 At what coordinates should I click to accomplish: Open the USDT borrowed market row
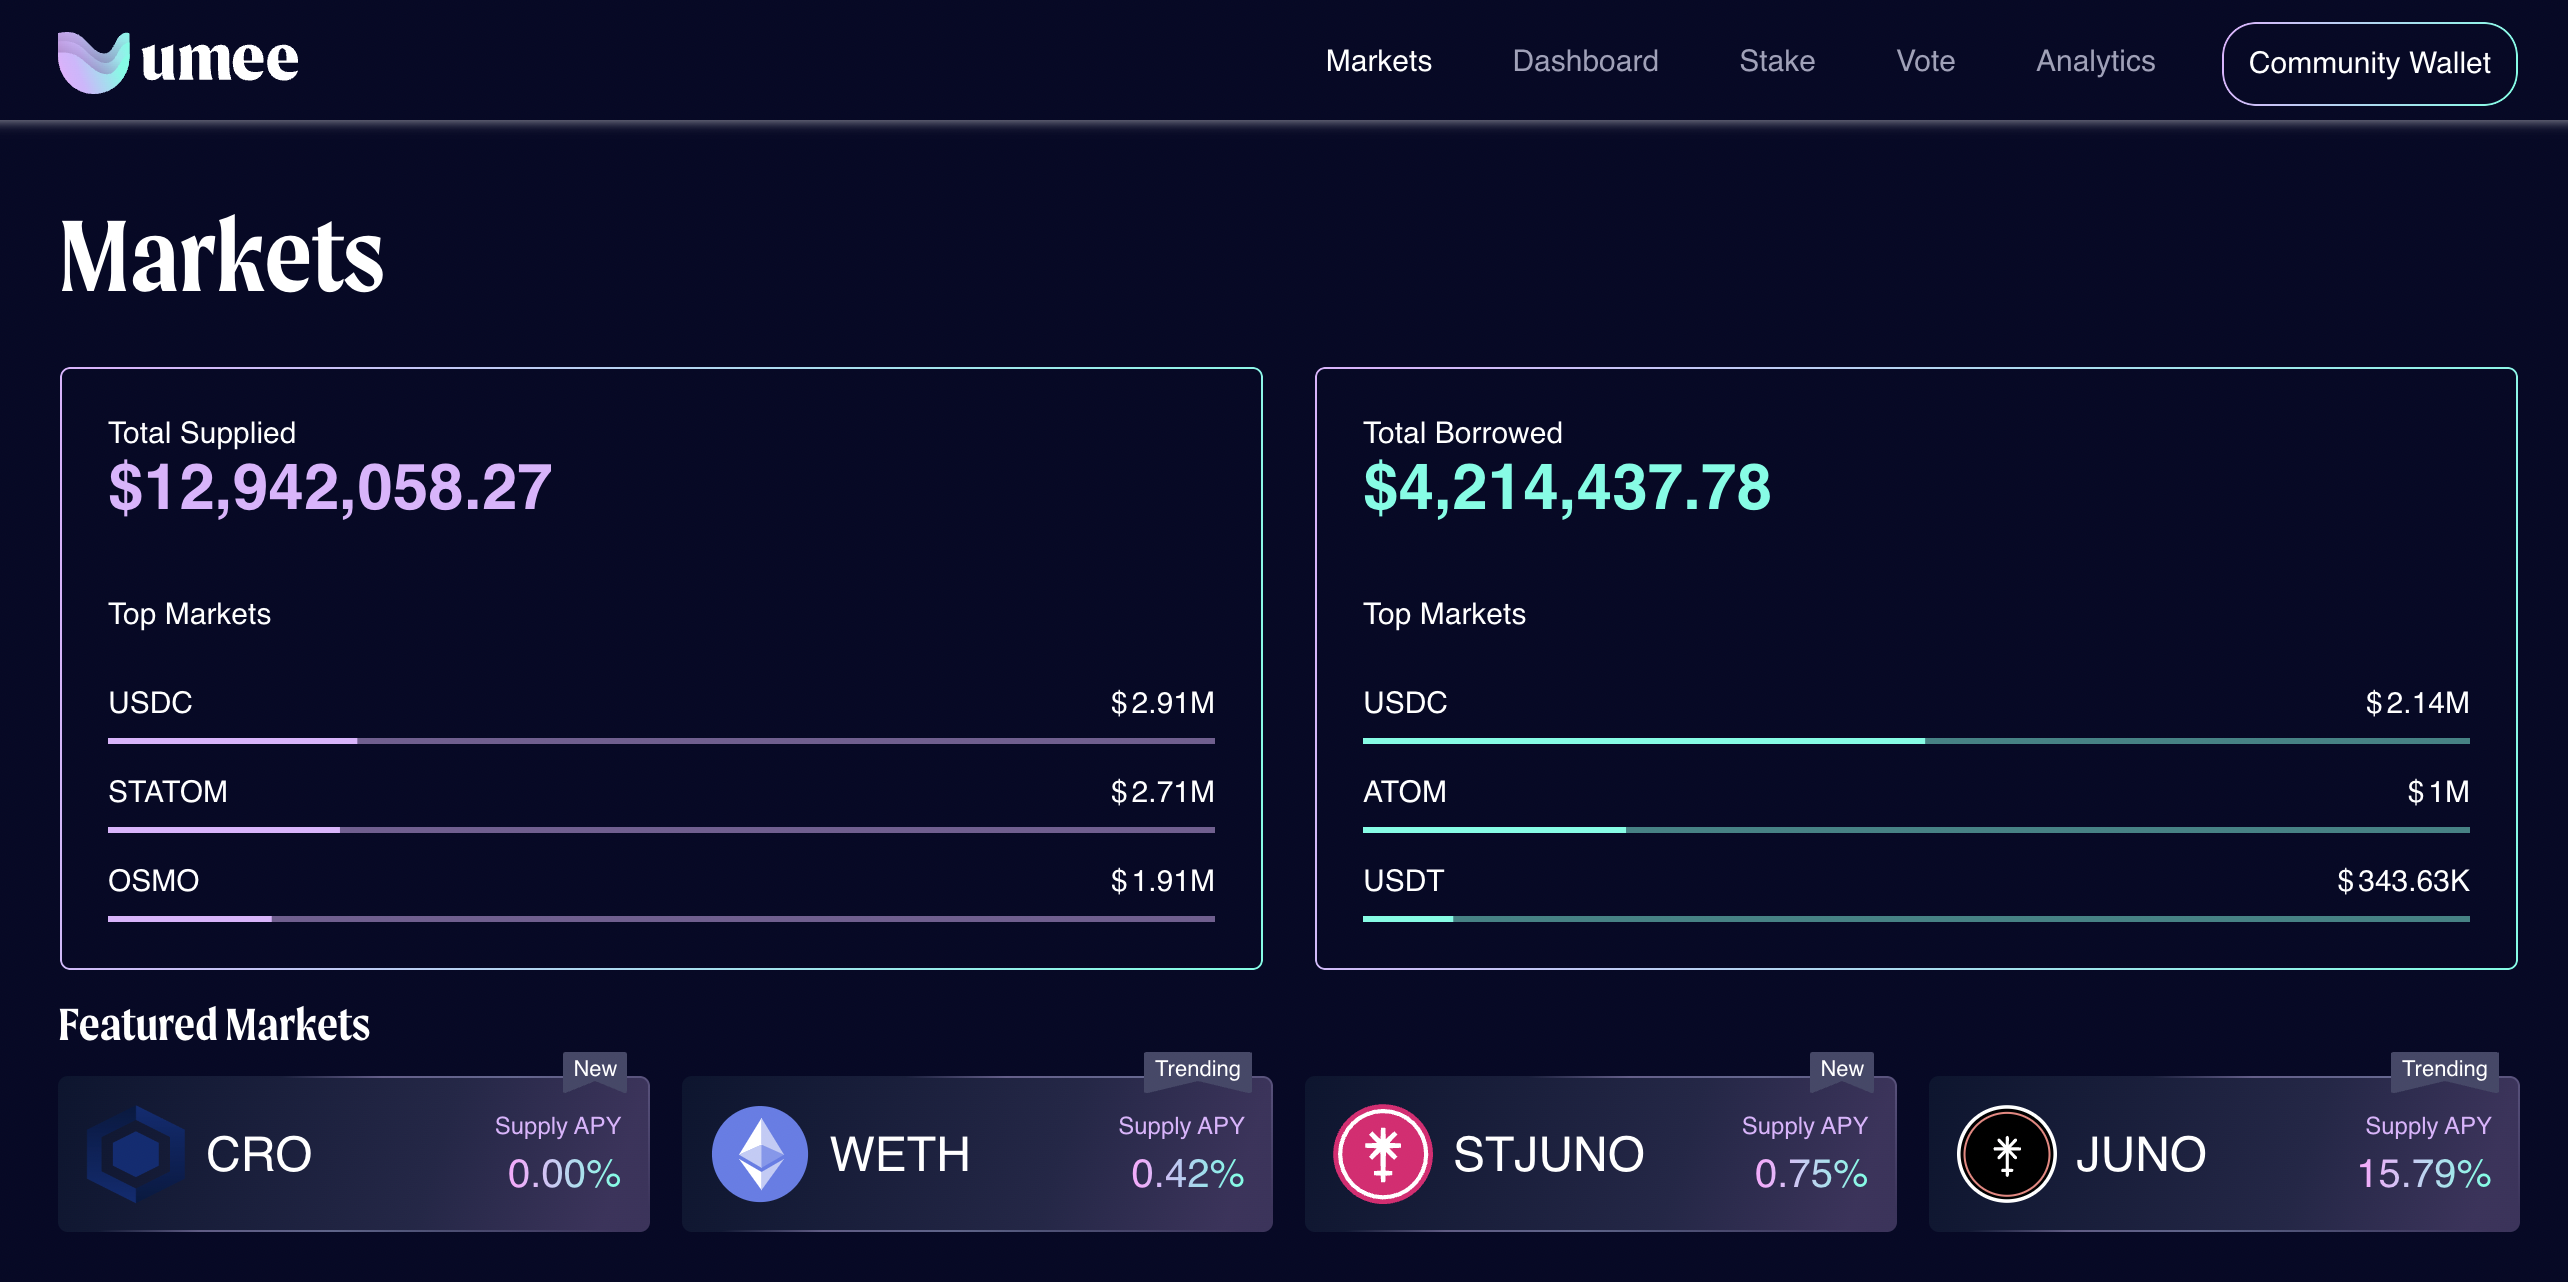[x=1403, y=881]
